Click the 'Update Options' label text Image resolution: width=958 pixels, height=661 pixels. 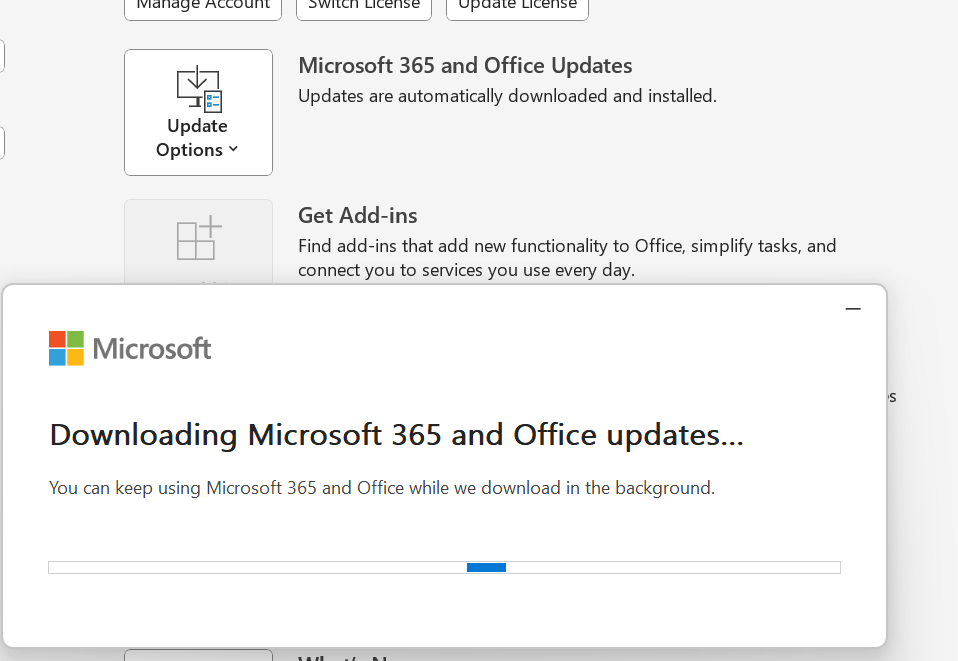pos(191,137)
